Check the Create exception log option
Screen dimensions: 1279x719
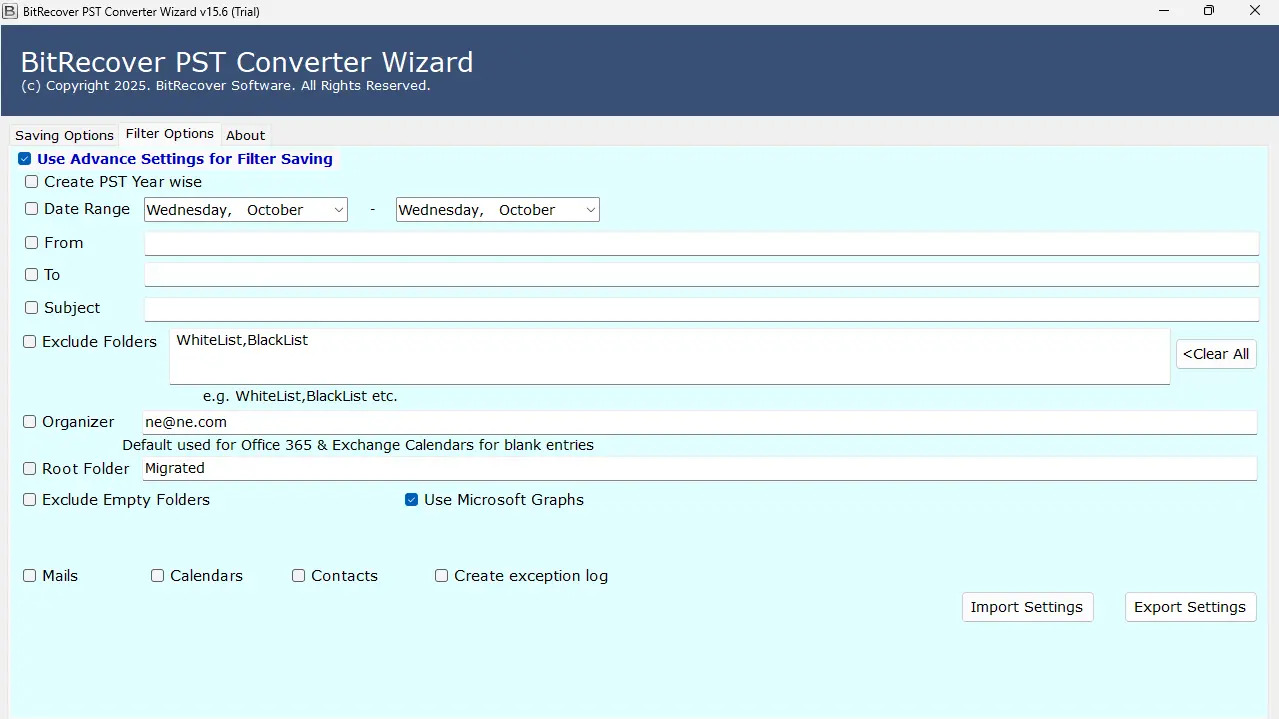(441, 575)
